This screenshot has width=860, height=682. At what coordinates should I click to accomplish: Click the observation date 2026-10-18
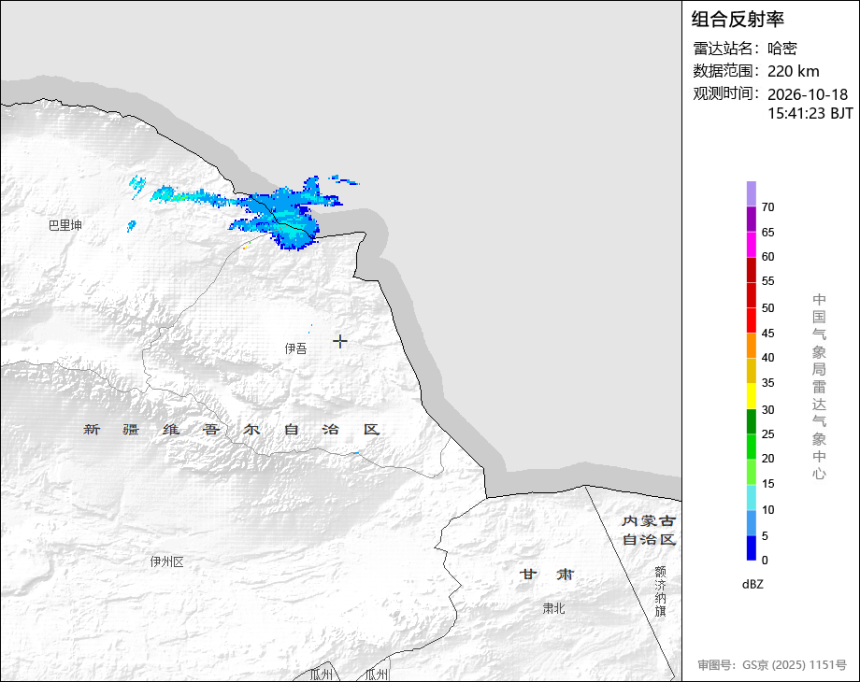[807, 94]
